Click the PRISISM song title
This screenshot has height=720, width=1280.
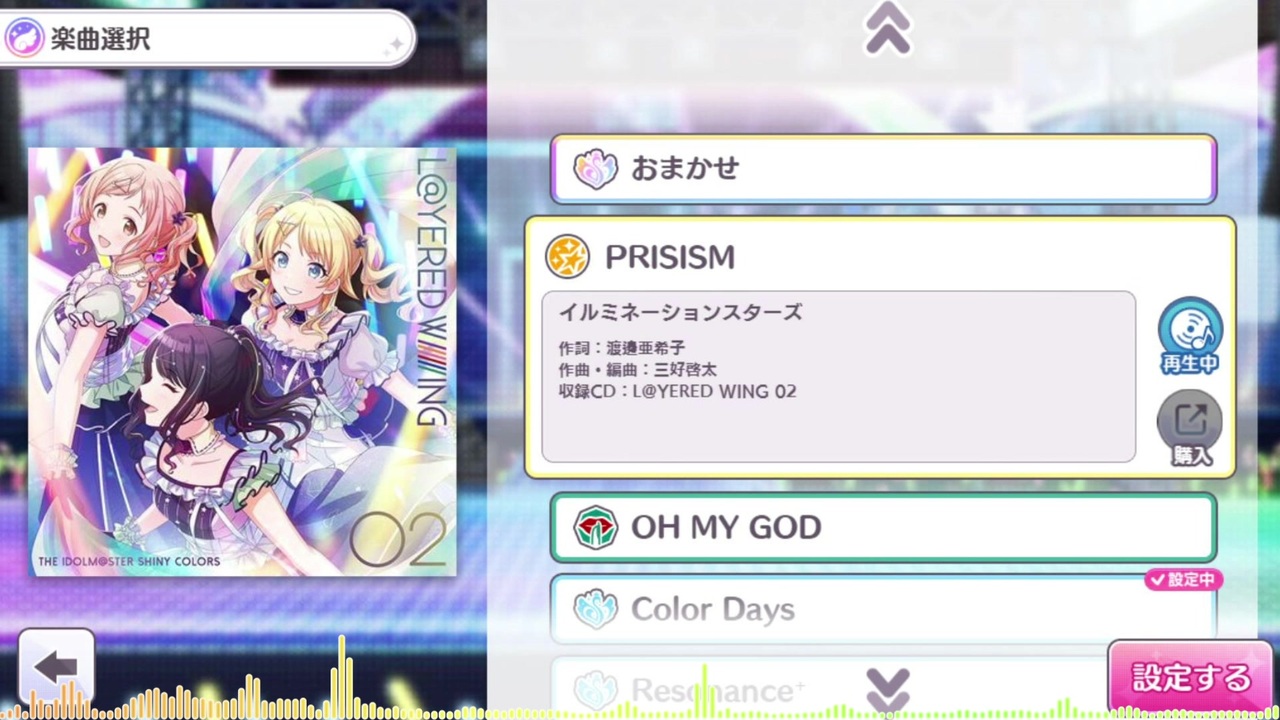click(670, 257)
